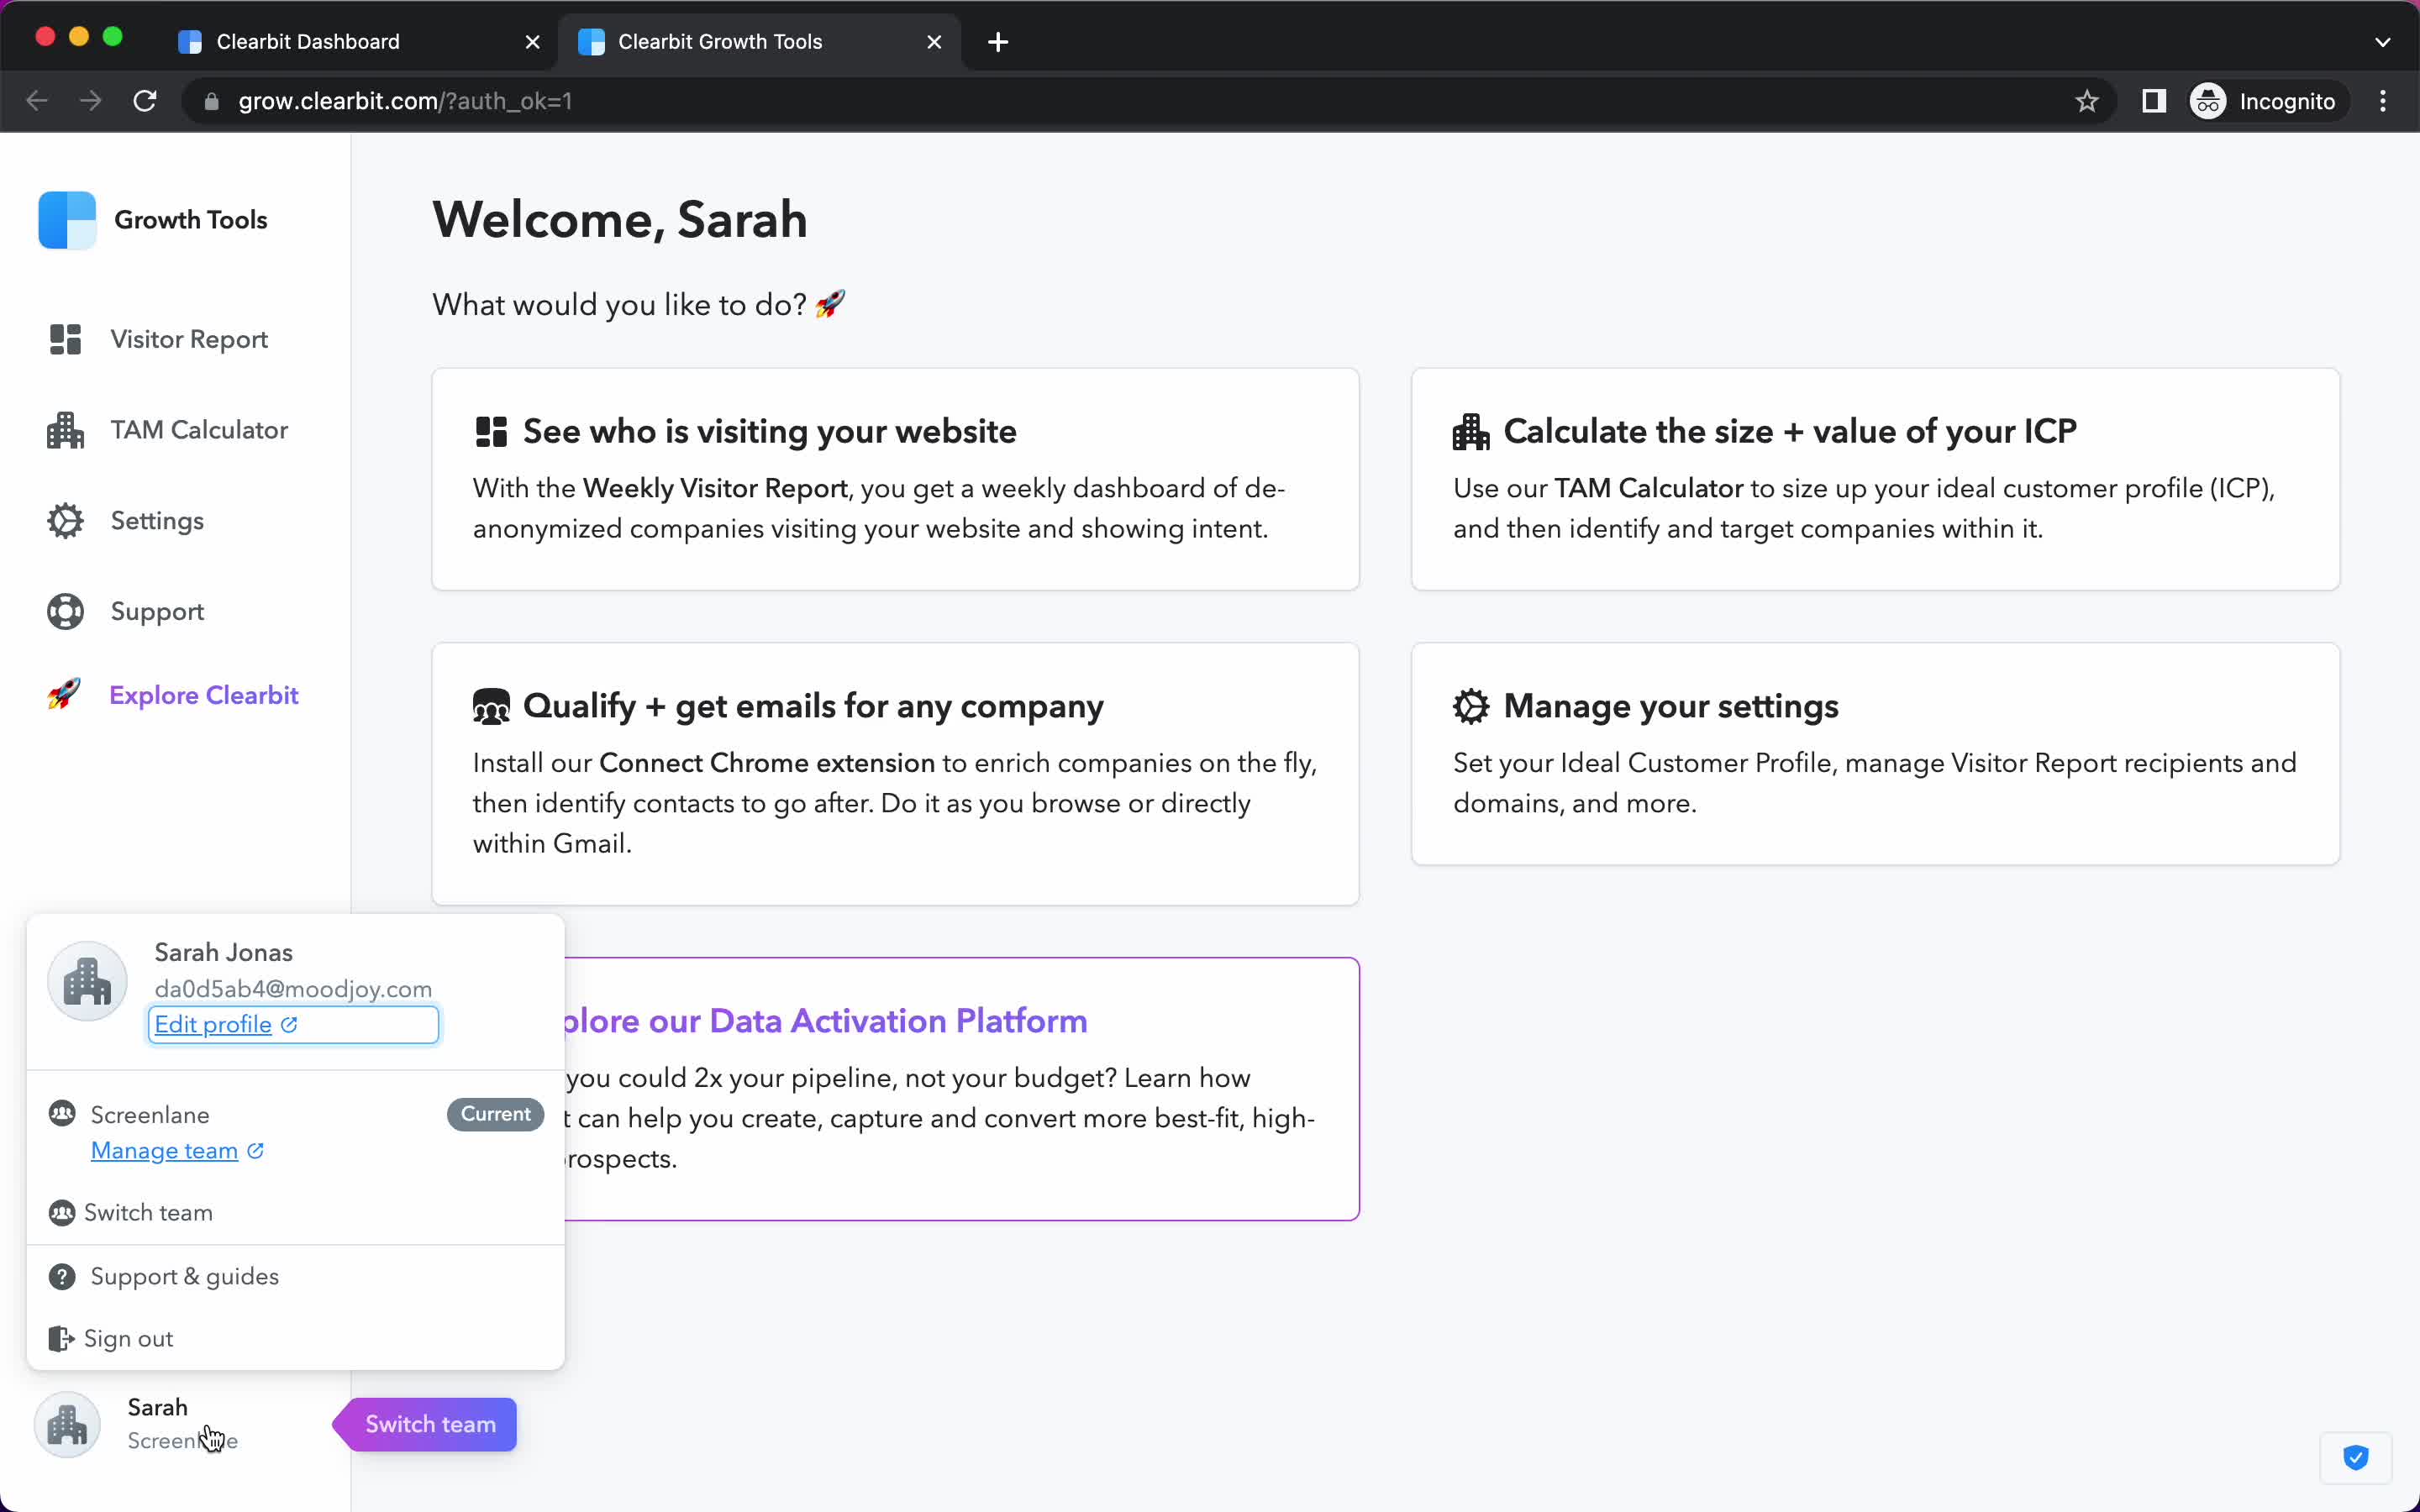The height and width of the screenshot is (1512, 2420).
Task: Click the da0d5ab4@moodjoy.com email text
Action: point(293,988)
